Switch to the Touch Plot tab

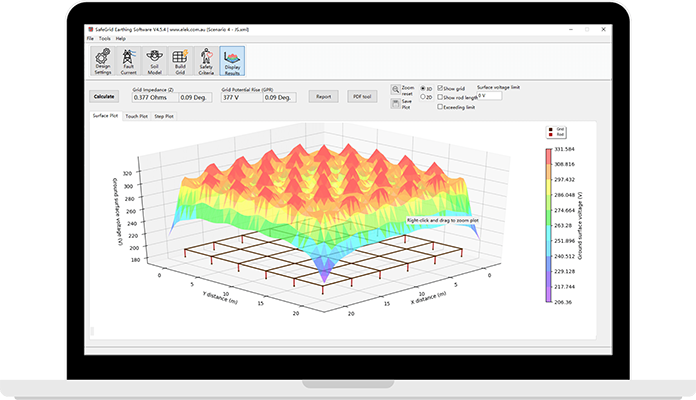(136, 116)
